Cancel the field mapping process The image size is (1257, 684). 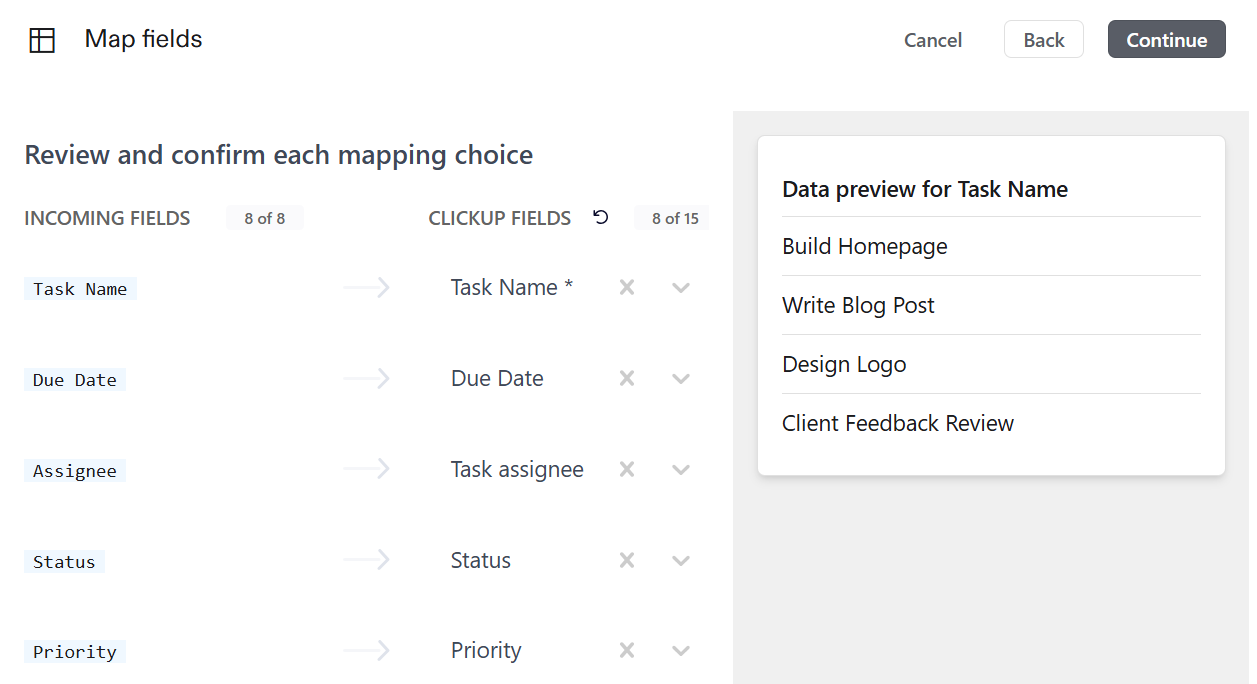932,40
